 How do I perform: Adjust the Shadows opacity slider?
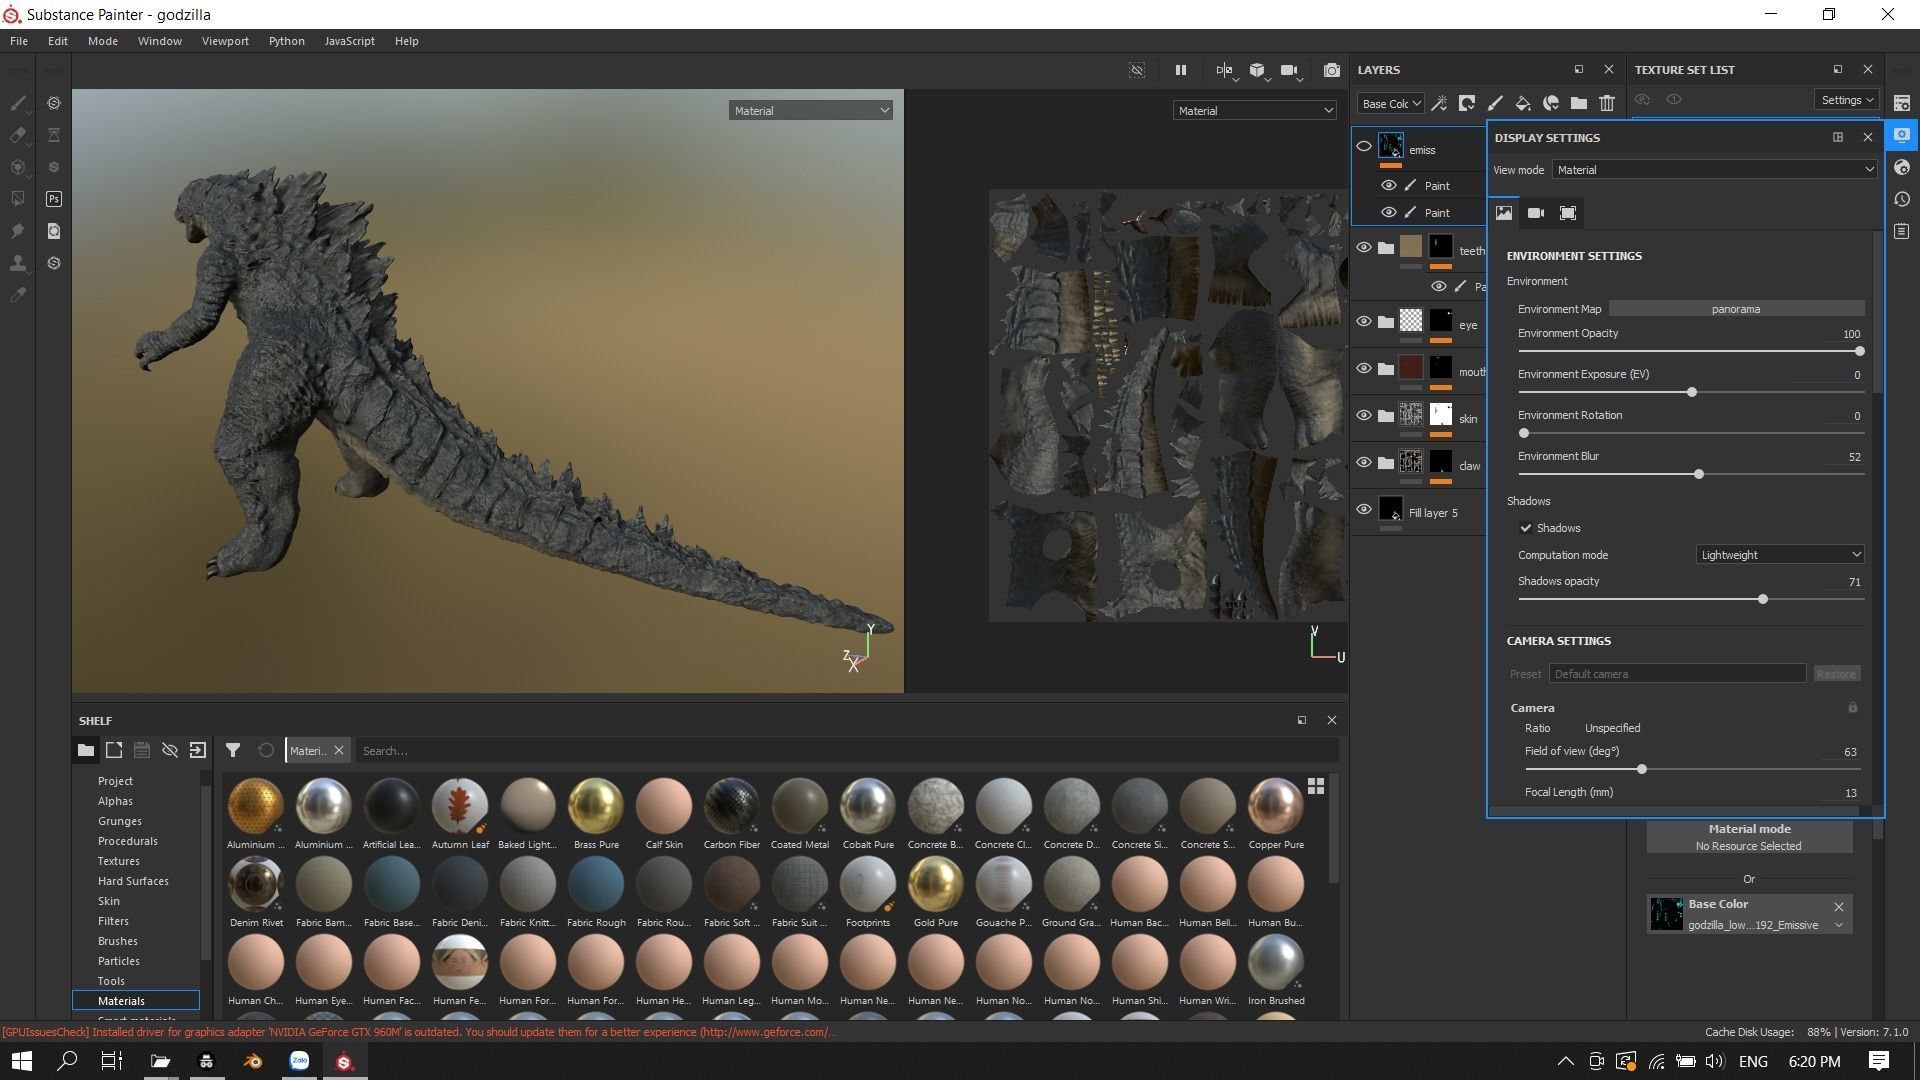click(1762, 599)
